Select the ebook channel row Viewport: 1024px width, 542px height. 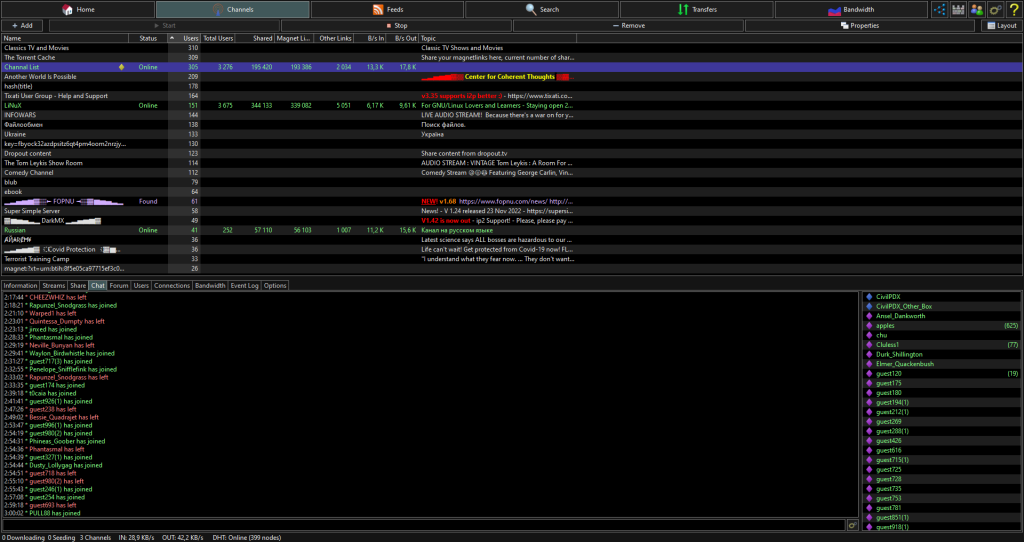coord(511,192)
